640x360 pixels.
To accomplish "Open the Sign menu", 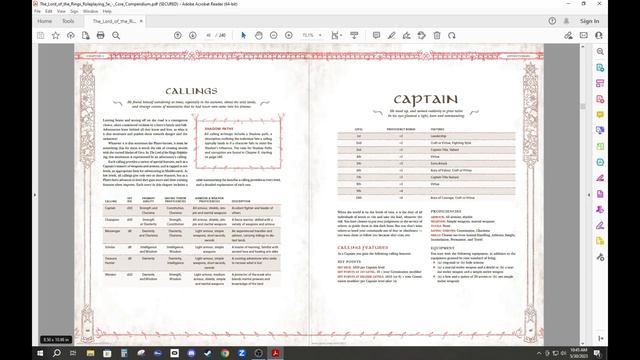I will point(74,11).
